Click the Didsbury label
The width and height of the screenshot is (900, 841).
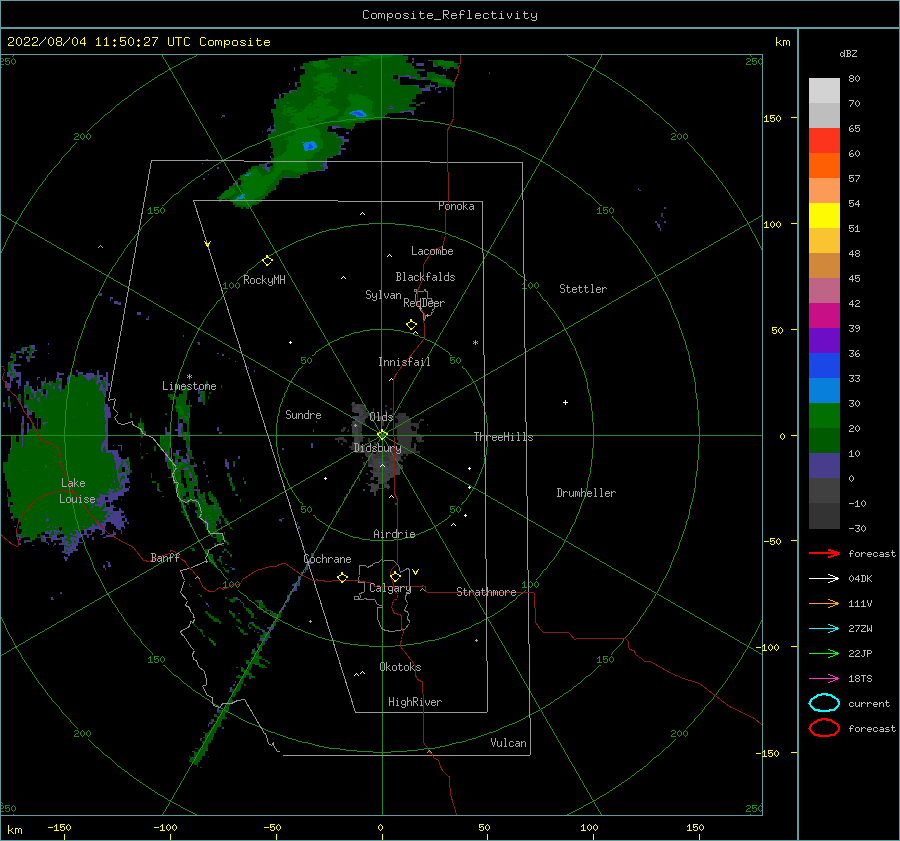tap(377, 448)
